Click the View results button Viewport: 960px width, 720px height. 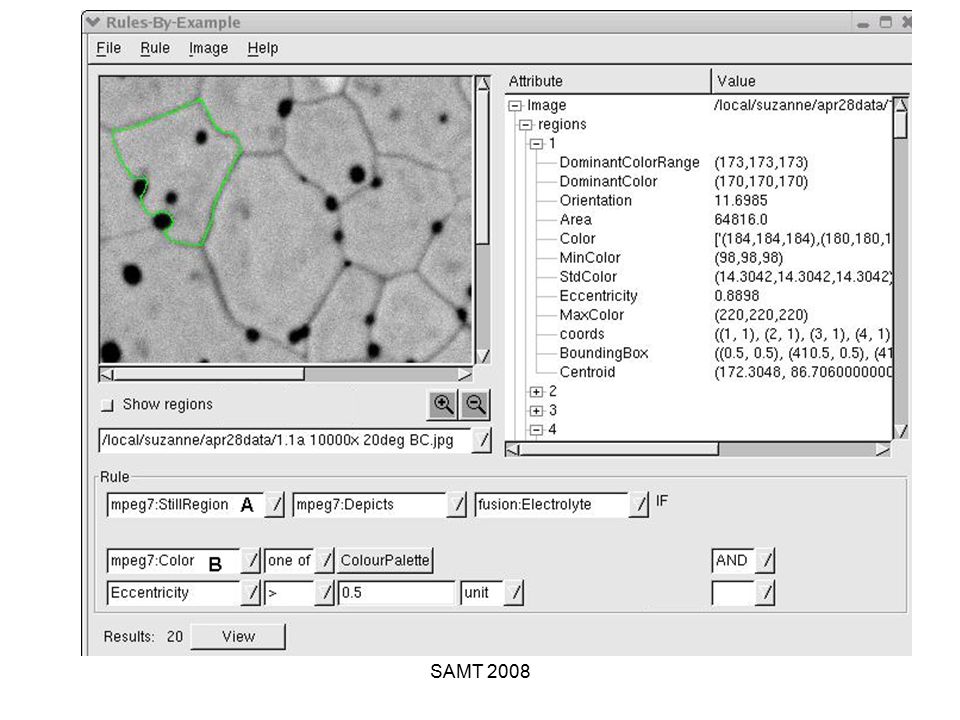coord(238,637)
